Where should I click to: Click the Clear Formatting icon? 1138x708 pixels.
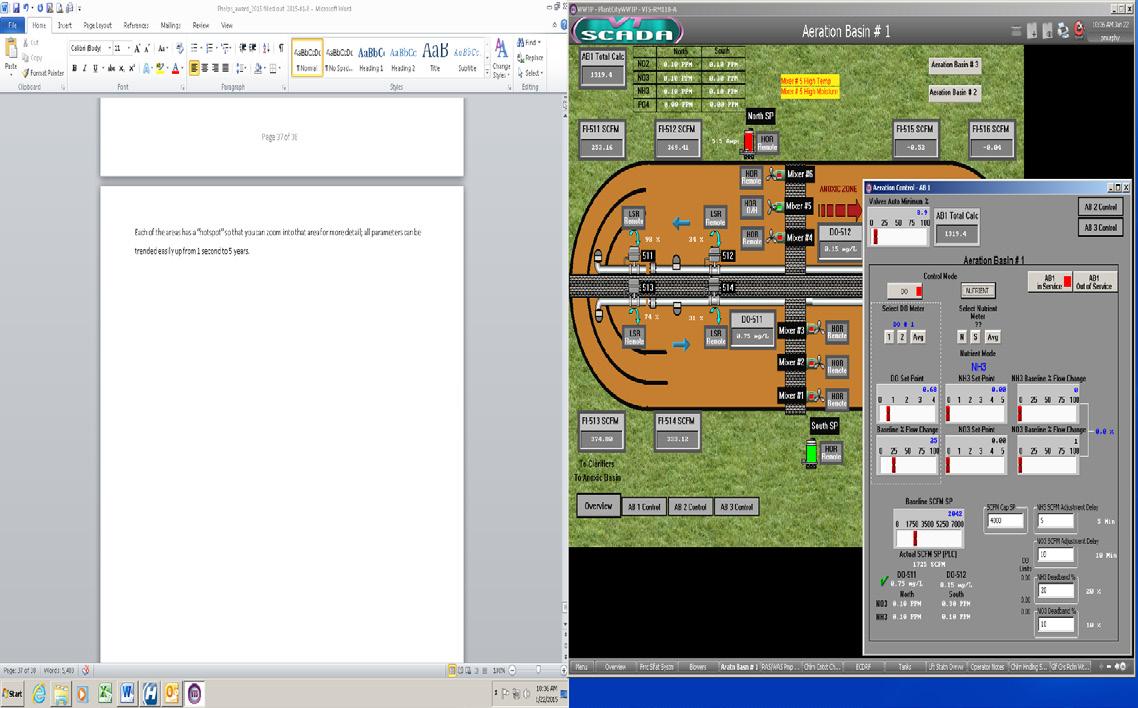click(179, 49)
